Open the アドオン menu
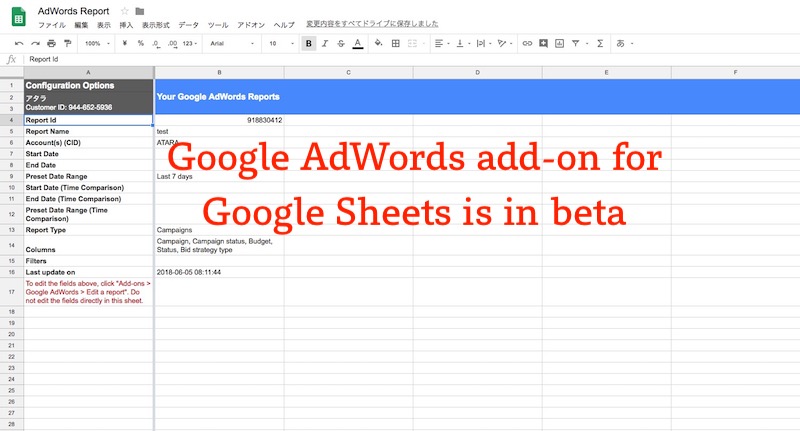The image size is (800, 431). [x=251, y=25]
